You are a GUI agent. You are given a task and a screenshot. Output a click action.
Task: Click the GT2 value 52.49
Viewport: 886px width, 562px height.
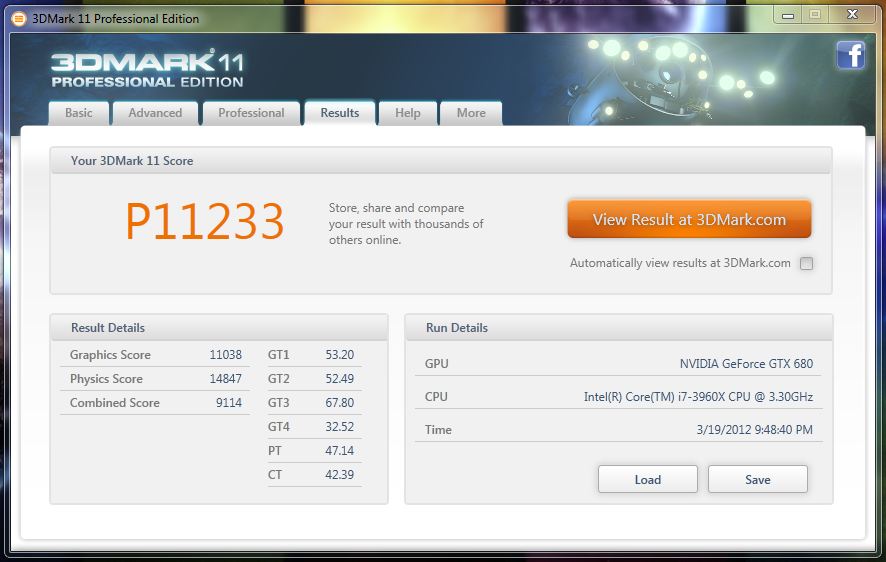click(x=340, y=379)
